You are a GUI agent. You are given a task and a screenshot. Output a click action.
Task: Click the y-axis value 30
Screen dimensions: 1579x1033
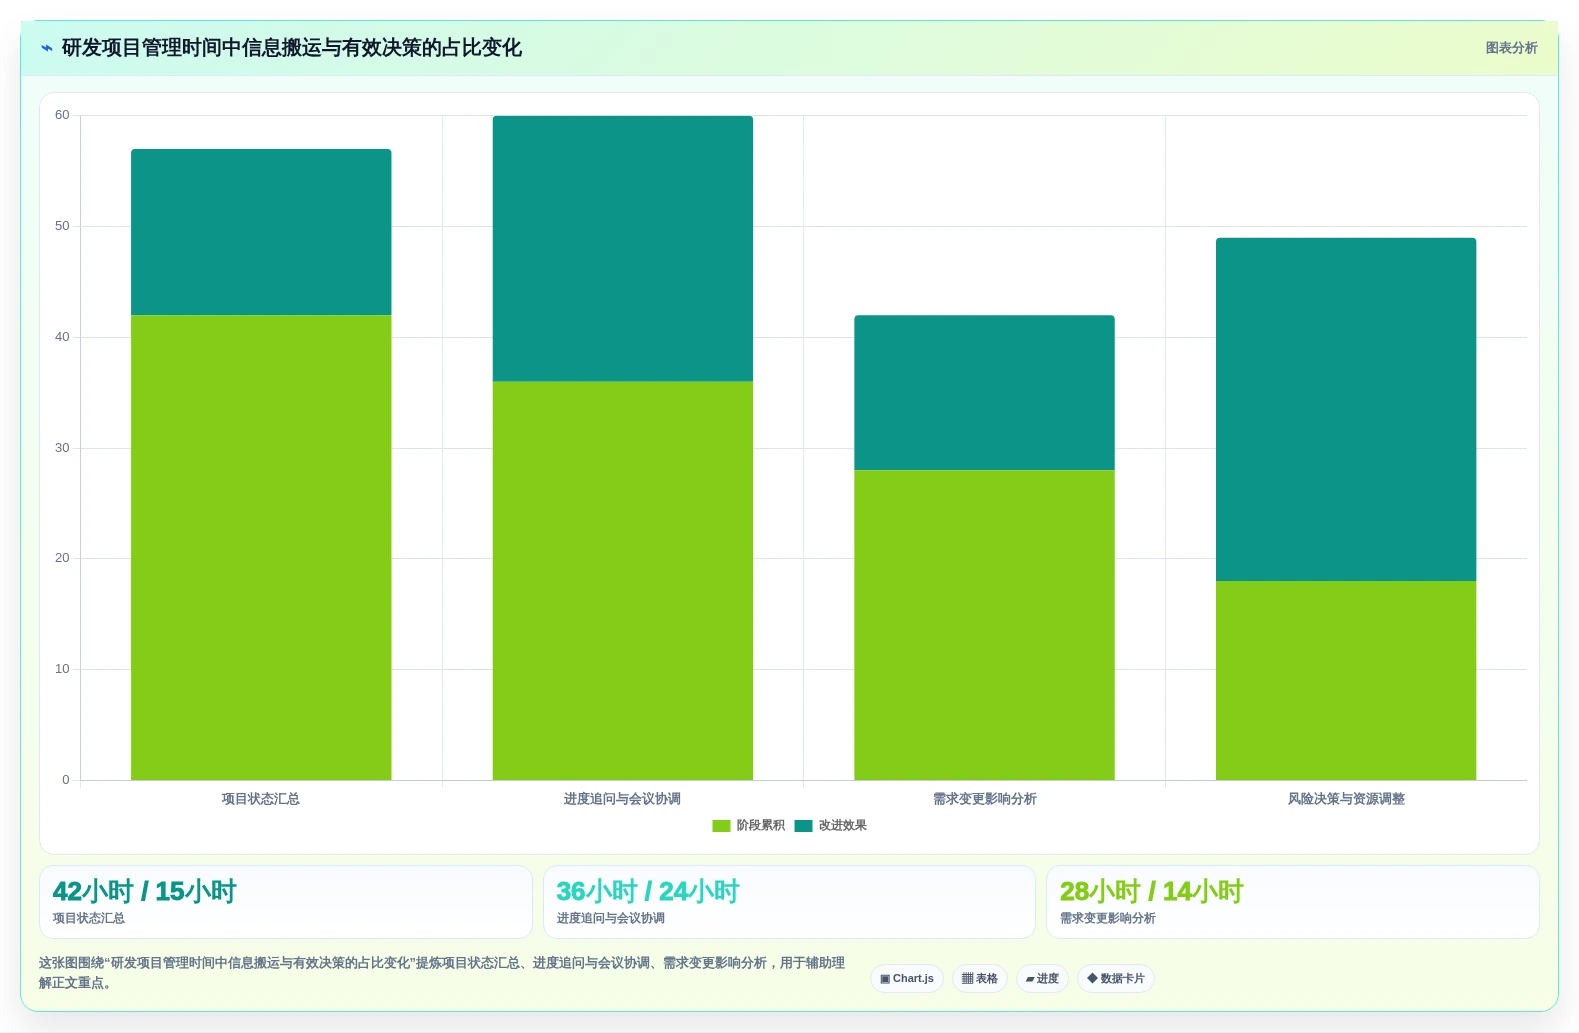[x=62, y=448]
